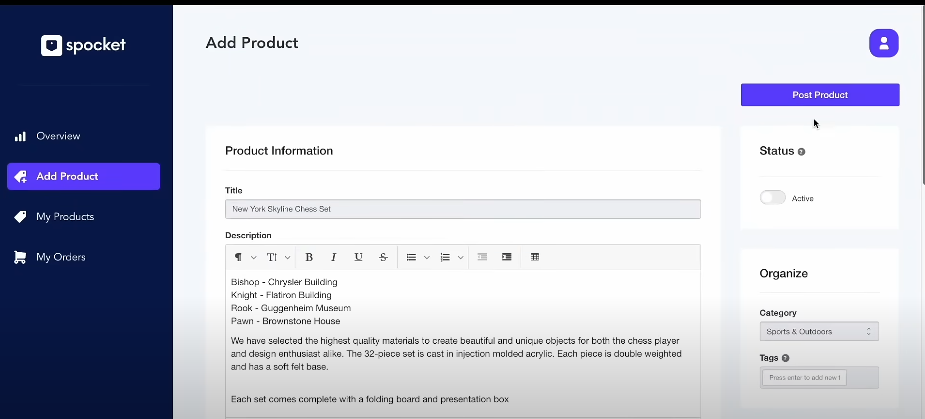Click the 'Product Information' heading
925x419 pixels.
pos(279,151)
